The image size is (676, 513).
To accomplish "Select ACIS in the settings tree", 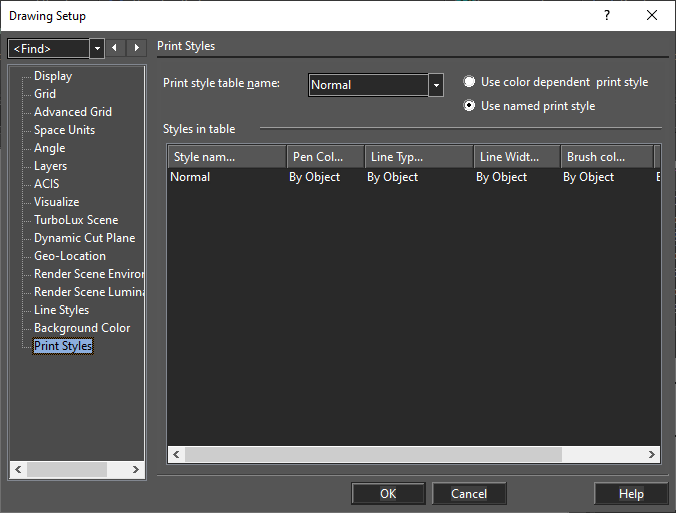I will coord(47,184).
